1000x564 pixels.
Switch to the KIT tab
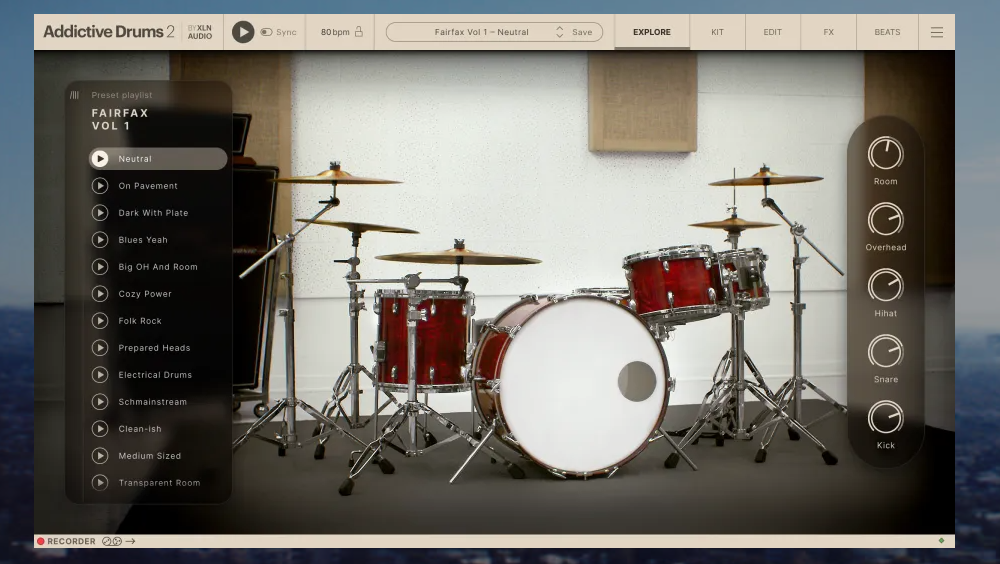(x=717, y=32)
